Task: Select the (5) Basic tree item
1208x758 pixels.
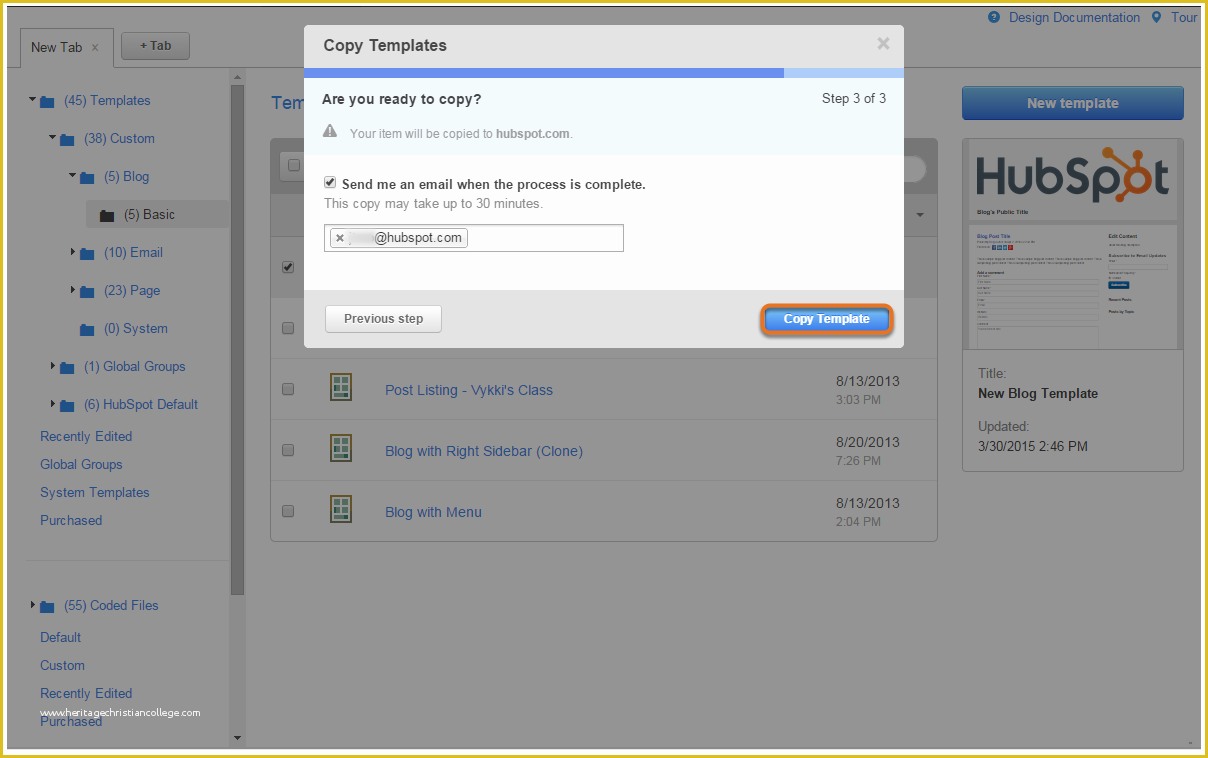Action: 158,214
